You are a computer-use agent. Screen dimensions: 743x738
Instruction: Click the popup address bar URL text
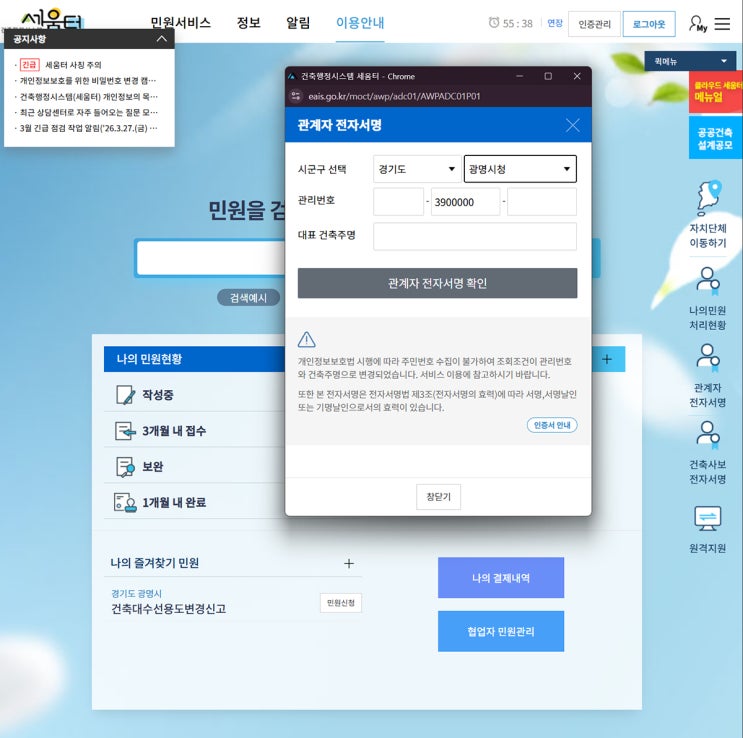pyautogui.click(x=394, y=96)
